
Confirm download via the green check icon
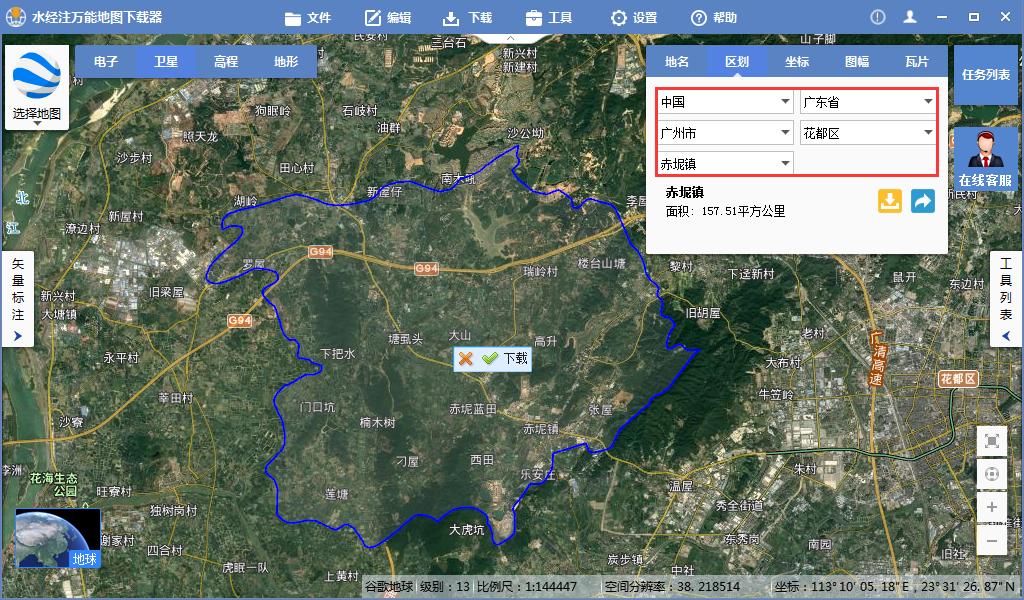pyautogui.click(x=492, y=360)
